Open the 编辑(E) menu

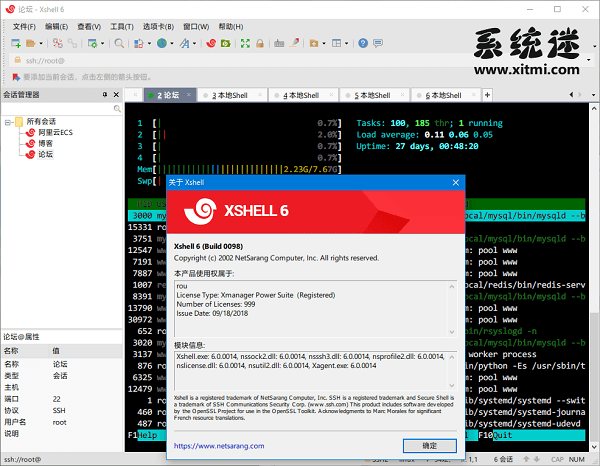pyautogui.click(x=56, y=26)
